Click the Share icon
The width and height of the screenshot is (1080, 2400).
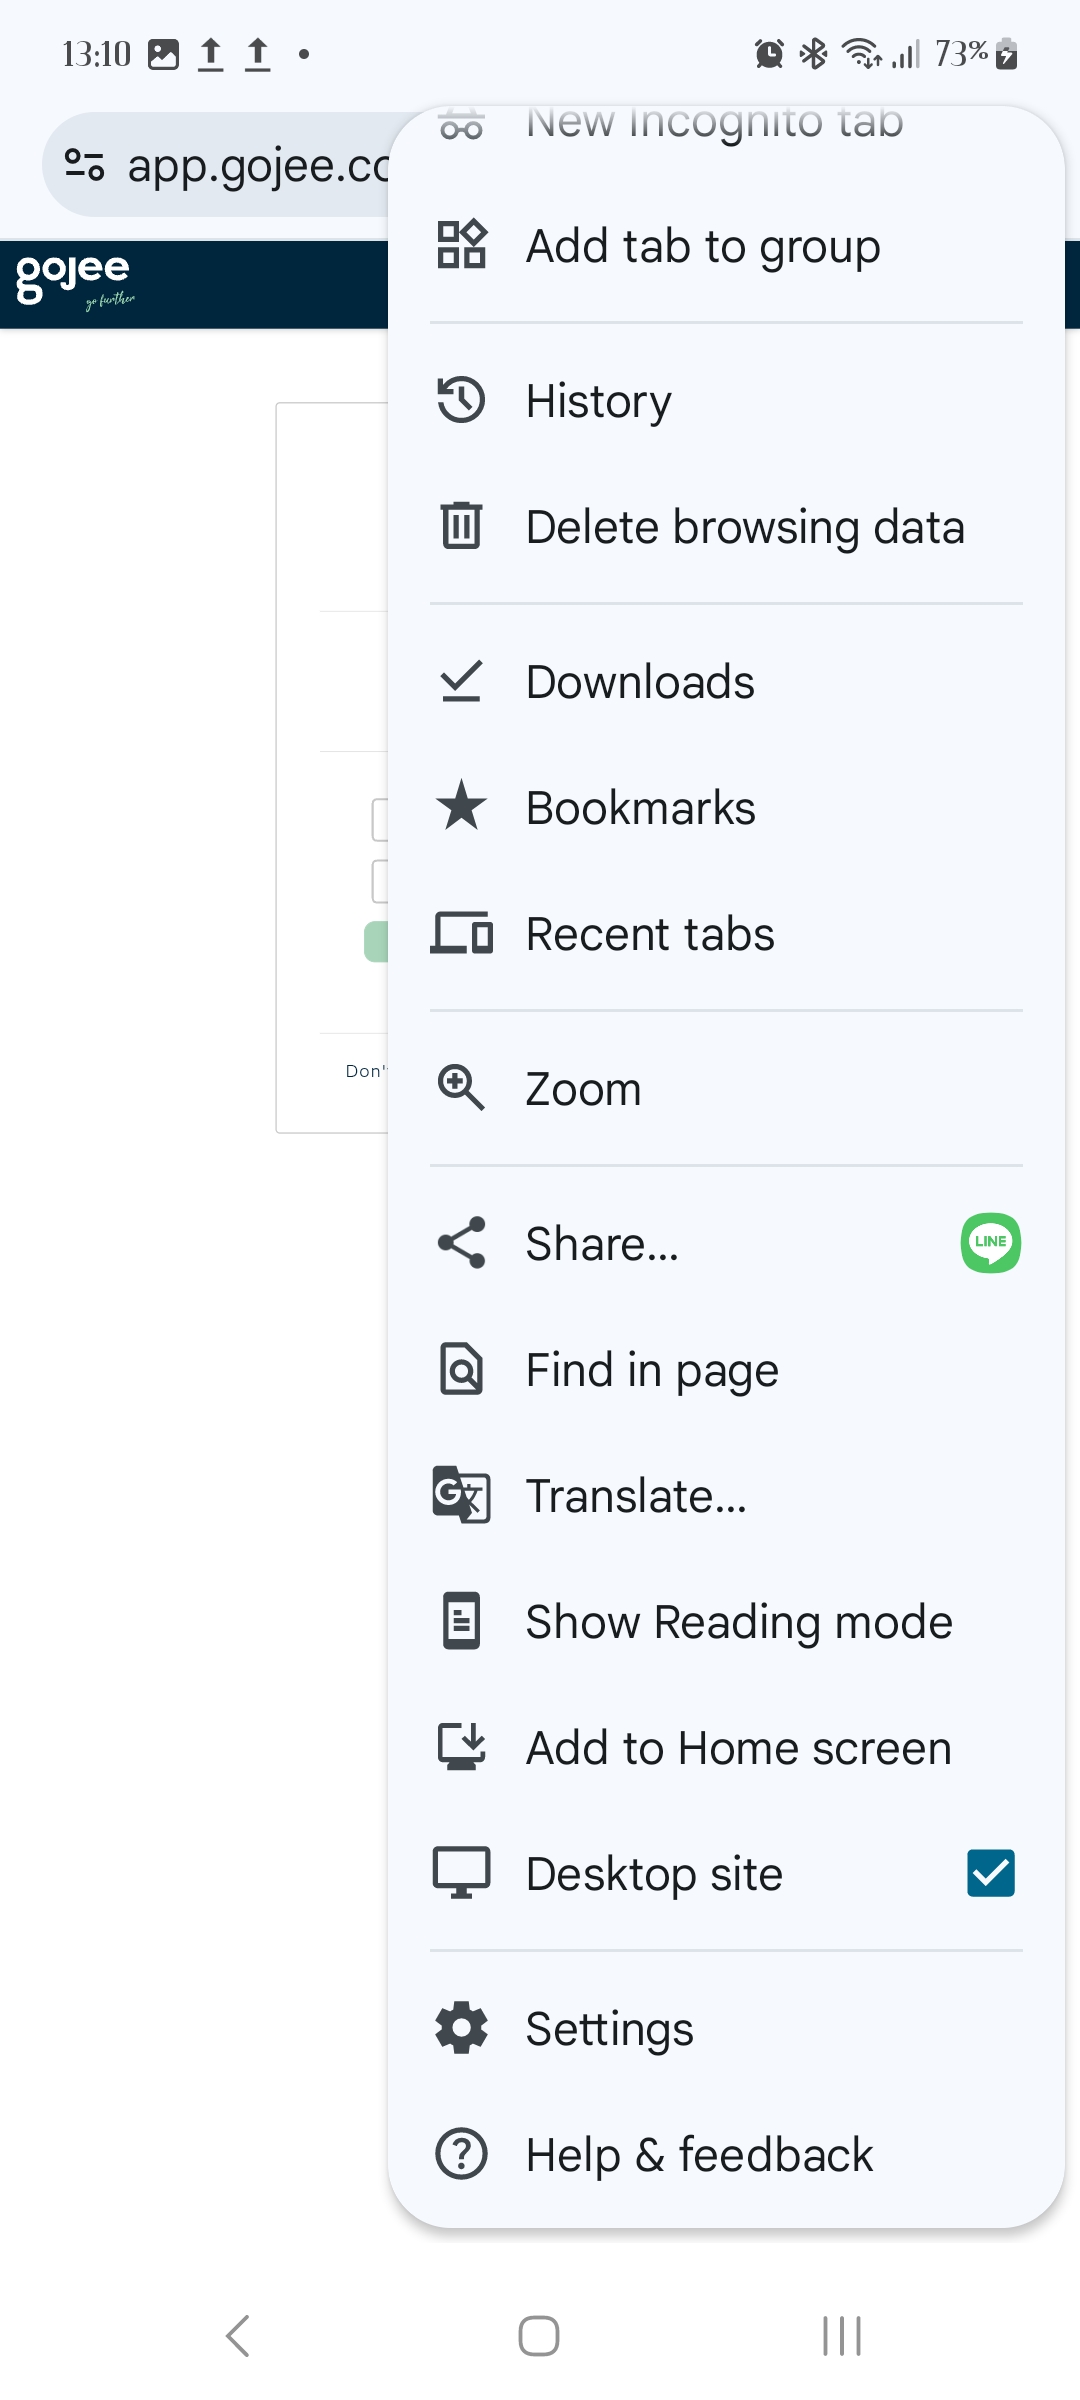point(461,1243)
